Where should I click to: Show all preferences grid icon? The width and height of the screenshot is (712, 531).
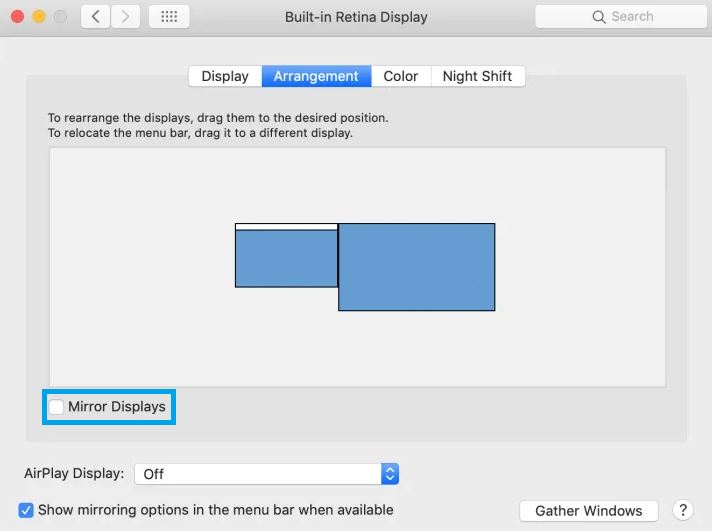169,17
